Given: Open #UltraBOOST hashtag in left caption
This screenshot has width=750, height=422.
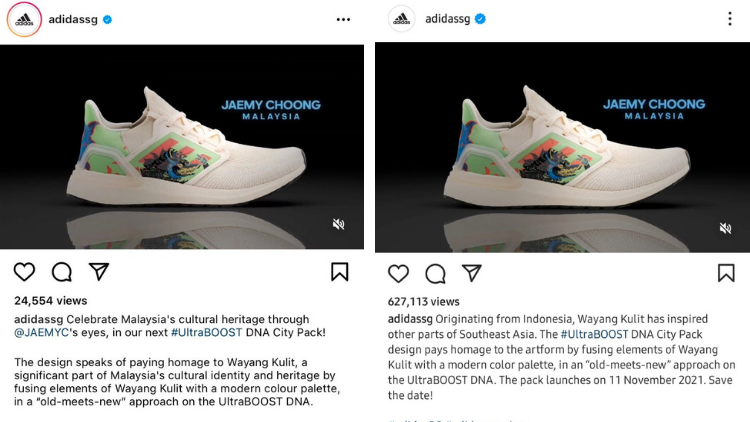Looking at the screenshot, I should tap(207, 333).
